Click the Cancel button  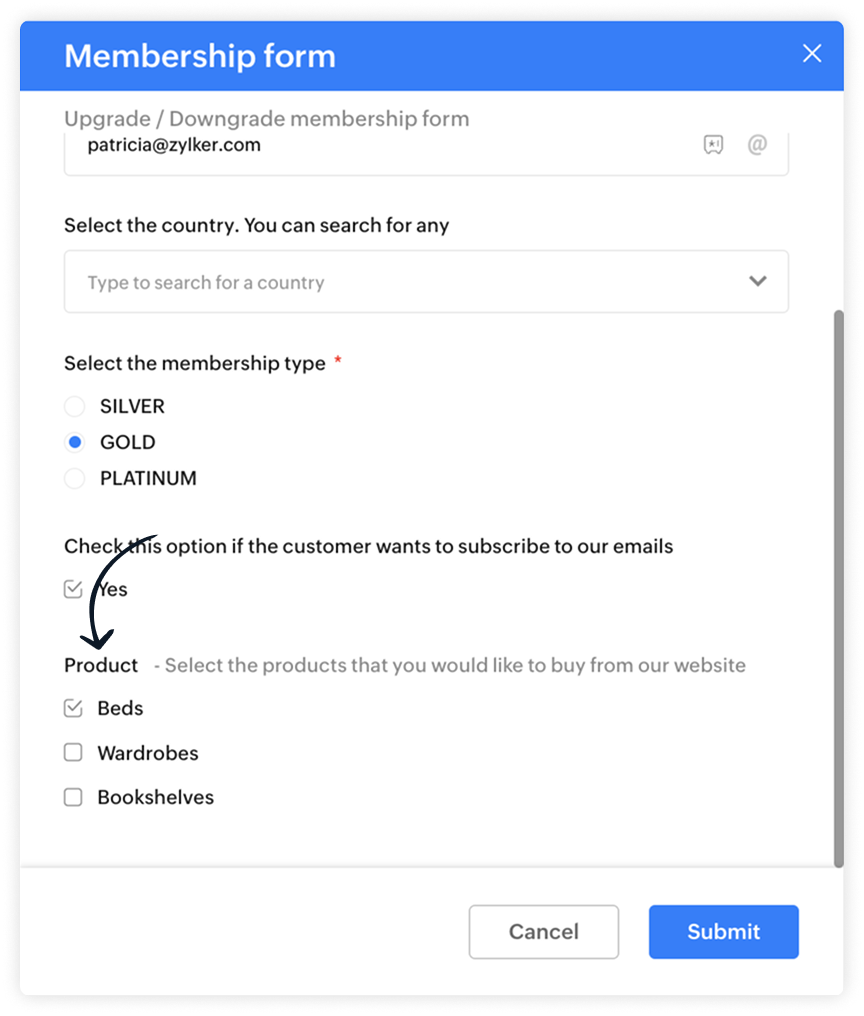[x=544, y=932]
